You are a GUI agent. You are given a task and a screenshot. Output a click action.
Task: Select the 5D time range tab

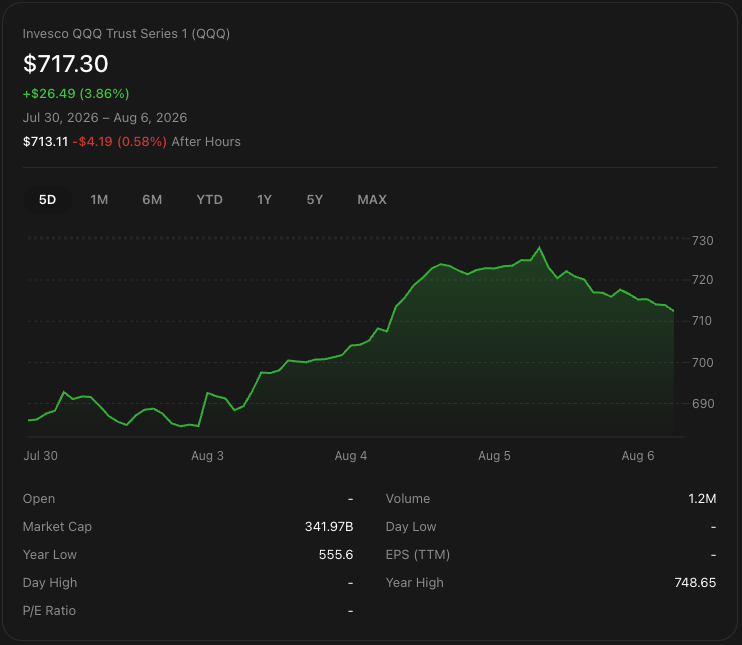pos(47,200)
